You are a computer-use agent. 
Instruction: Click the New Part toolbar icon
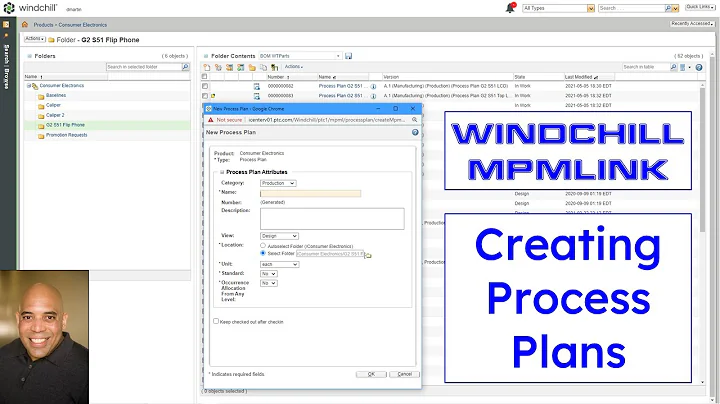coord(218,67)
